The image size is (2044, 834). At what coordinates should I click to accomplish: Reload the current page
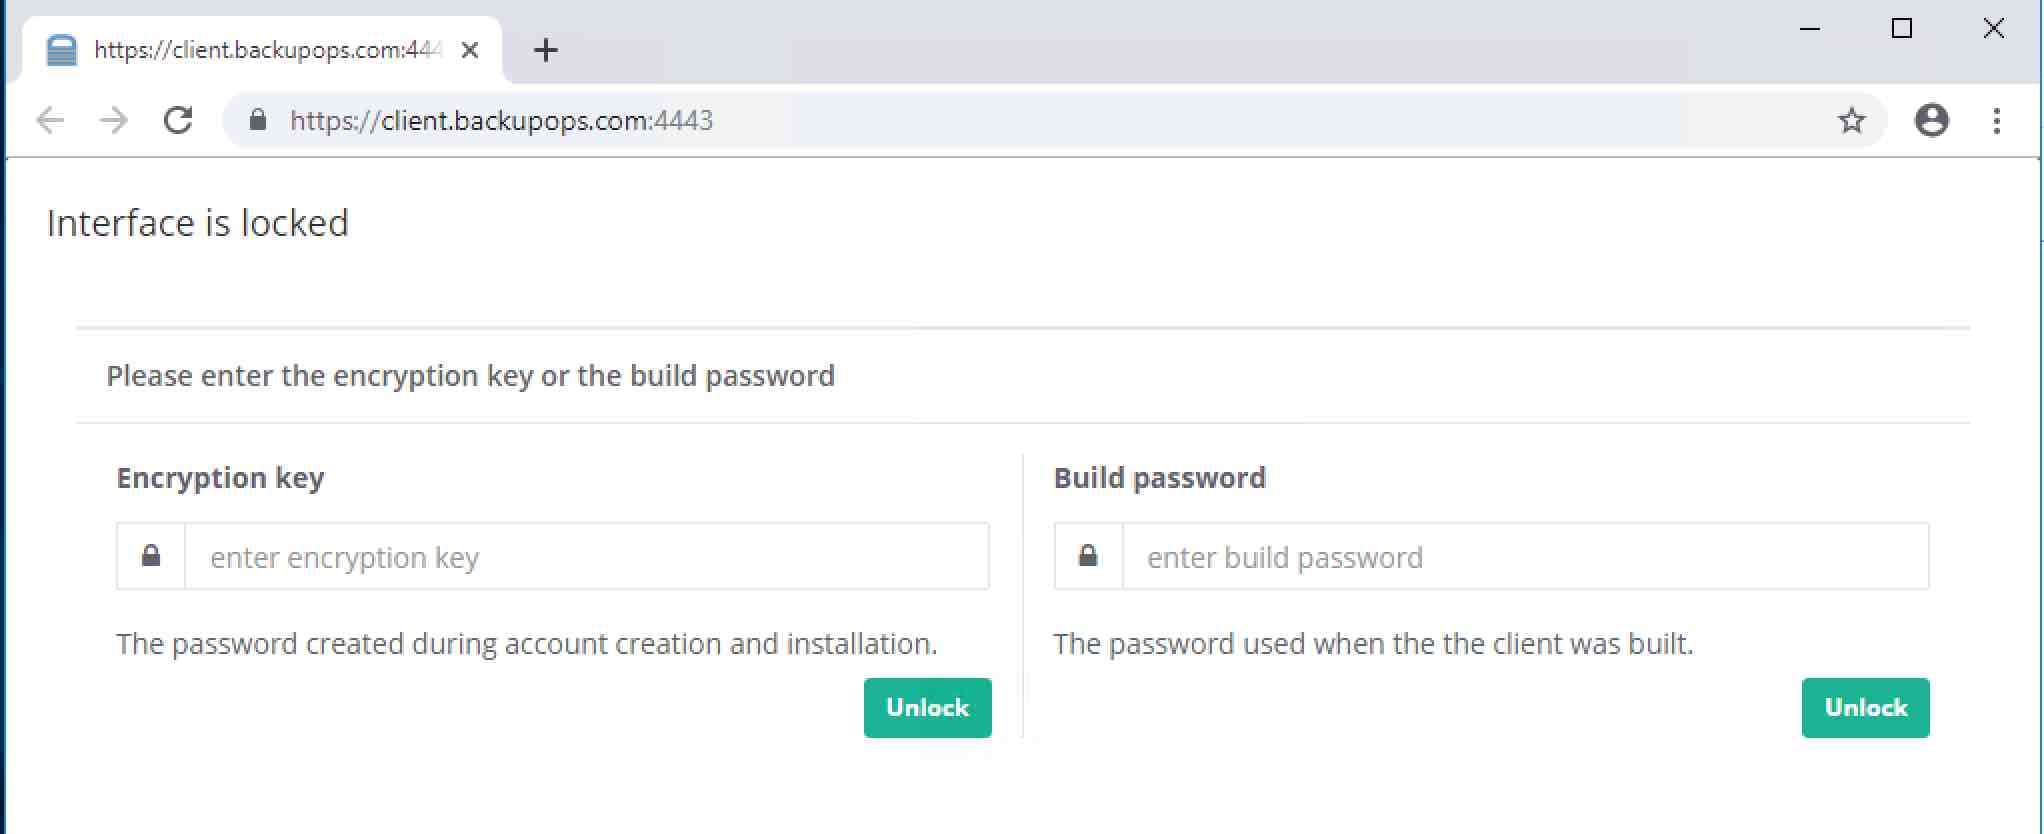(x=178, y=121)
